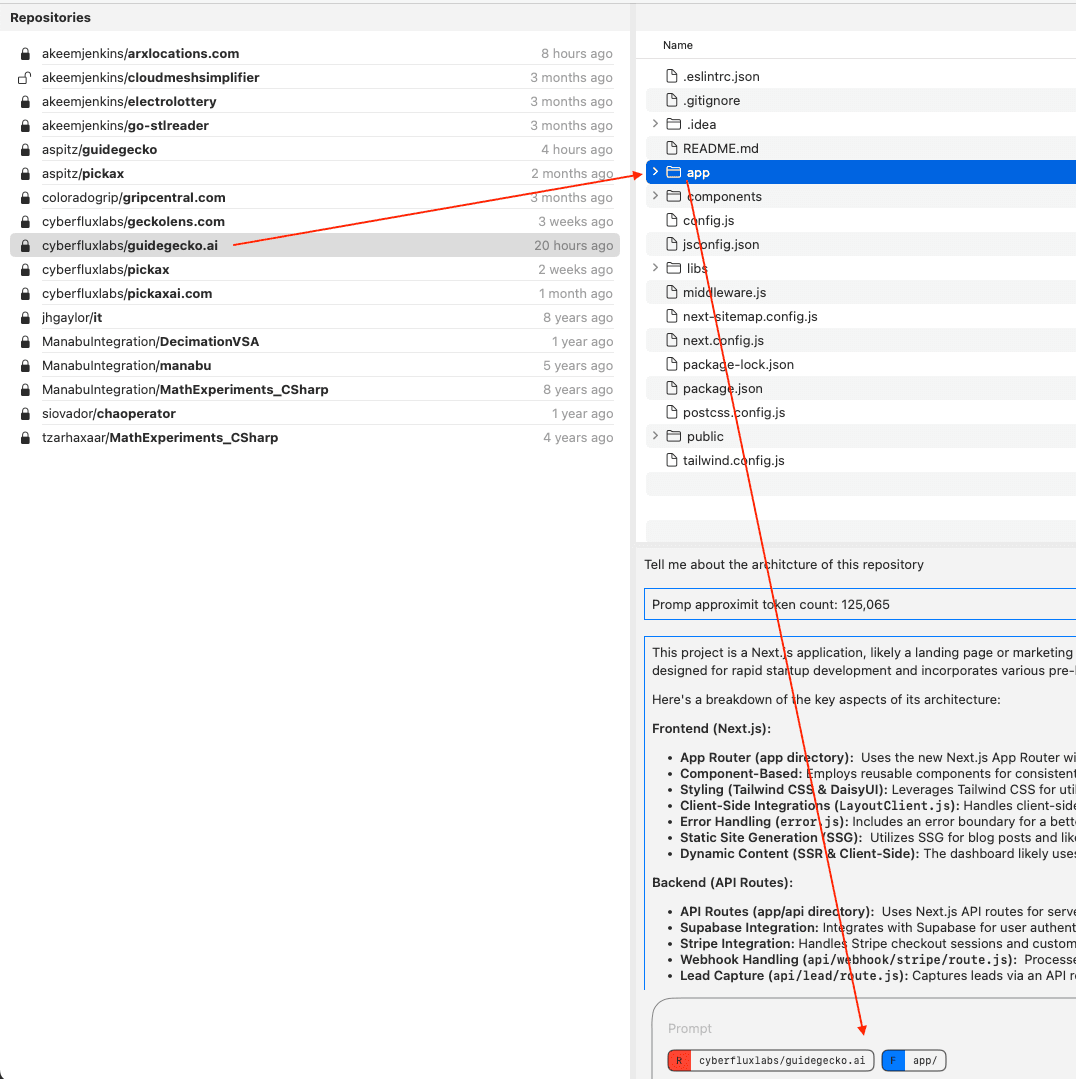Select the cyberfluxlabs/geckolens.com repository

pos(133,222)
